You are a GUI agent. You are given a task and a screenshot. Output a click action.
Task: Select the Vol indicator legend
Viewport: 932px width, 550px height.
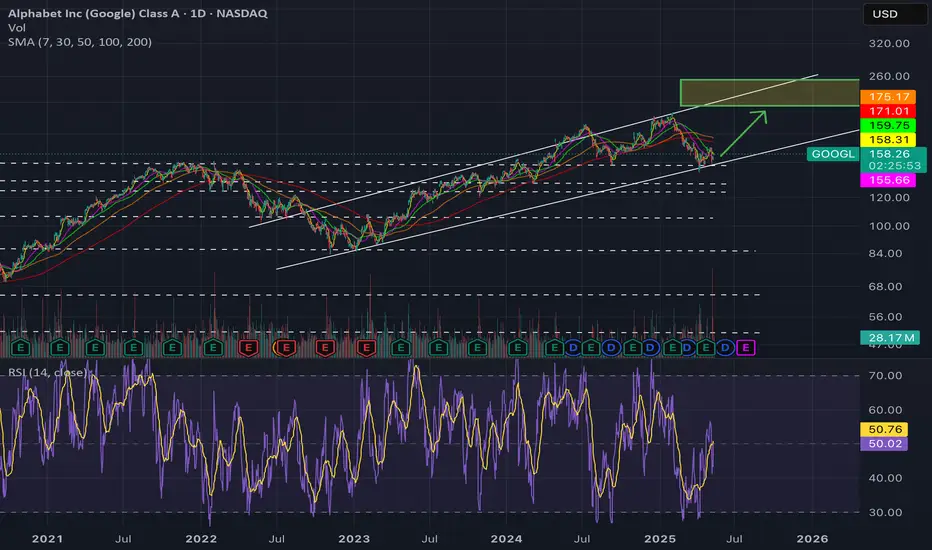(x=17, y=28)
